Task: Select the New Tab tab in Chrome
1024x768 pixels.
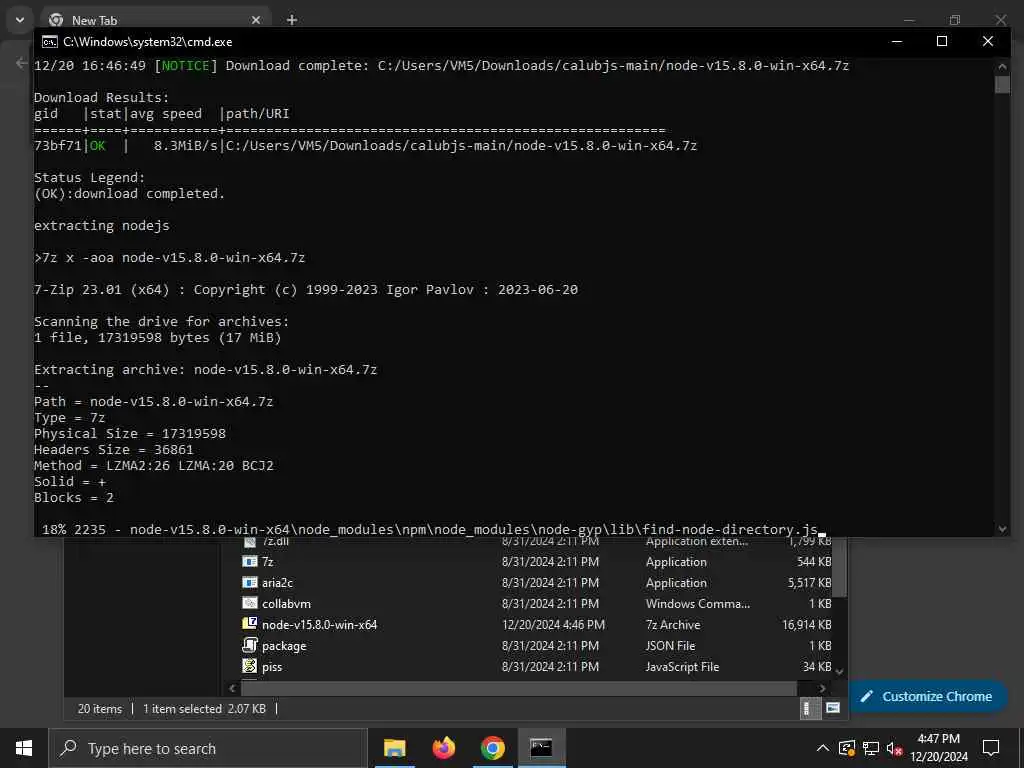Action: coord(155,20)
